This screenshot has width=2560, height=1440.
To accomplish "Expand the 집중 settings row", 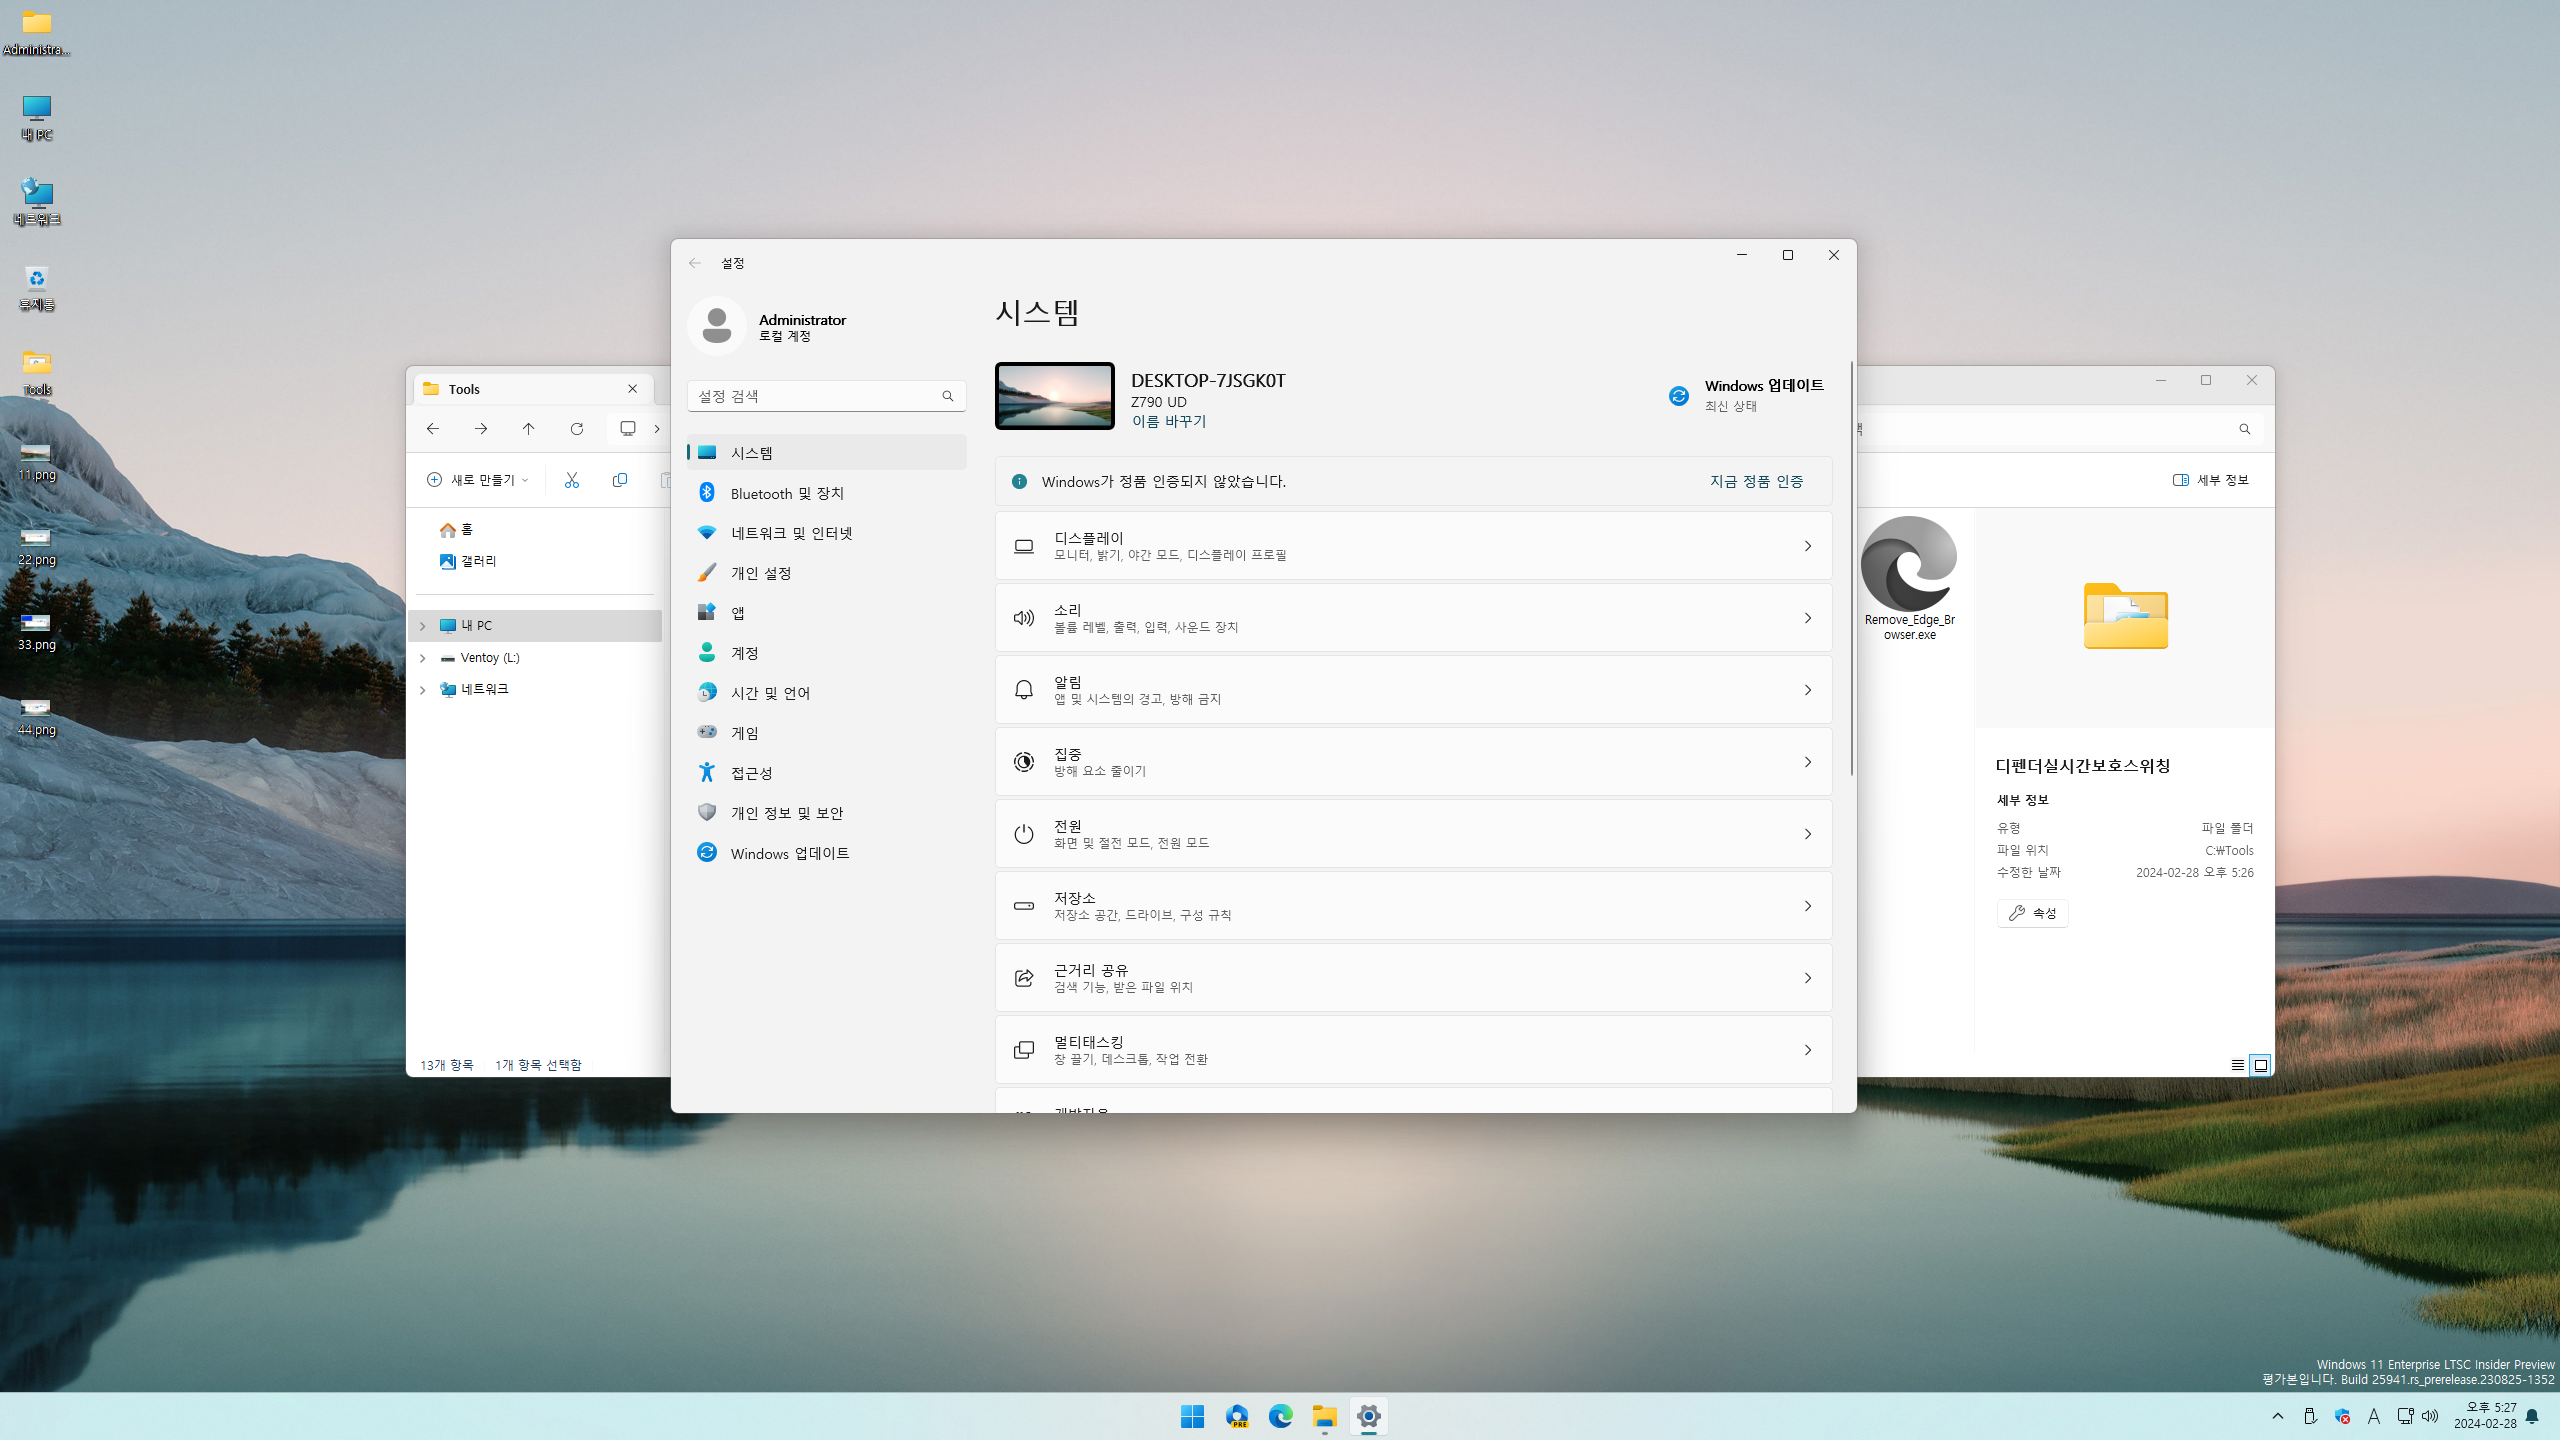I will [x=1413, y=762].
